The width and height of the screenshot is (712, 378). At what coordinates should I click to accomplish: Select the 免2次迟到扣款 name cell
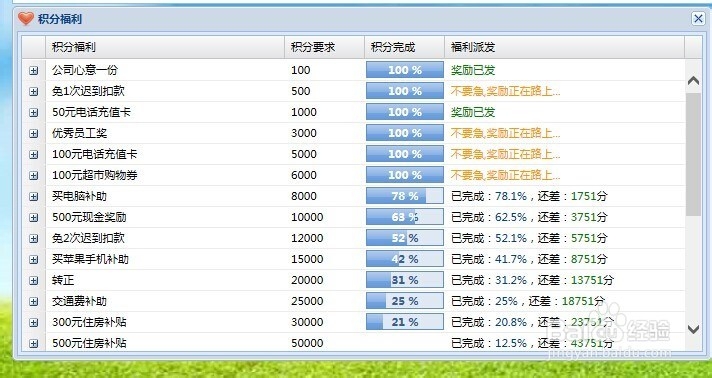point(88,238)
